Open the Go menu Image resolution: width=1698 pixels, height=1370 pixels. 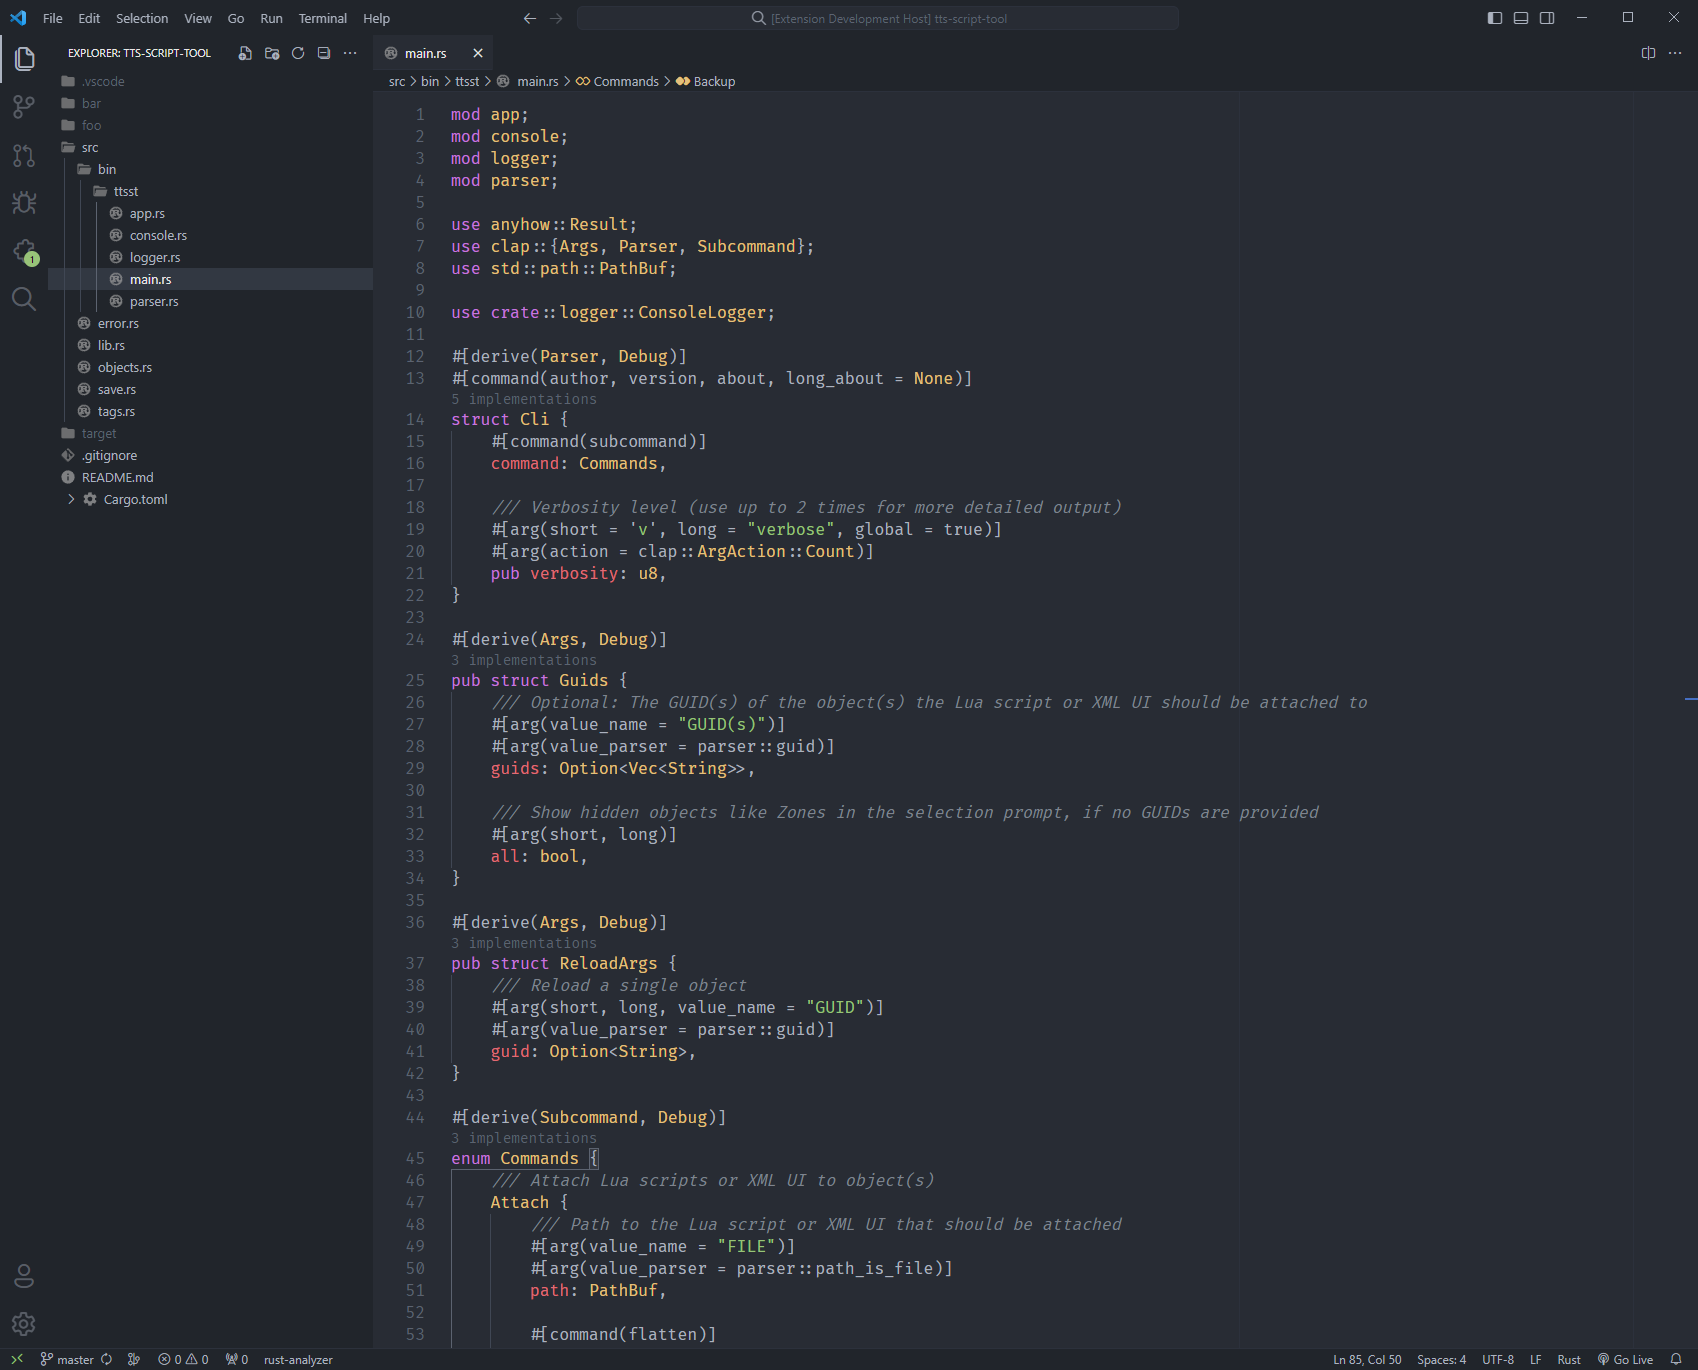(236, 18)
